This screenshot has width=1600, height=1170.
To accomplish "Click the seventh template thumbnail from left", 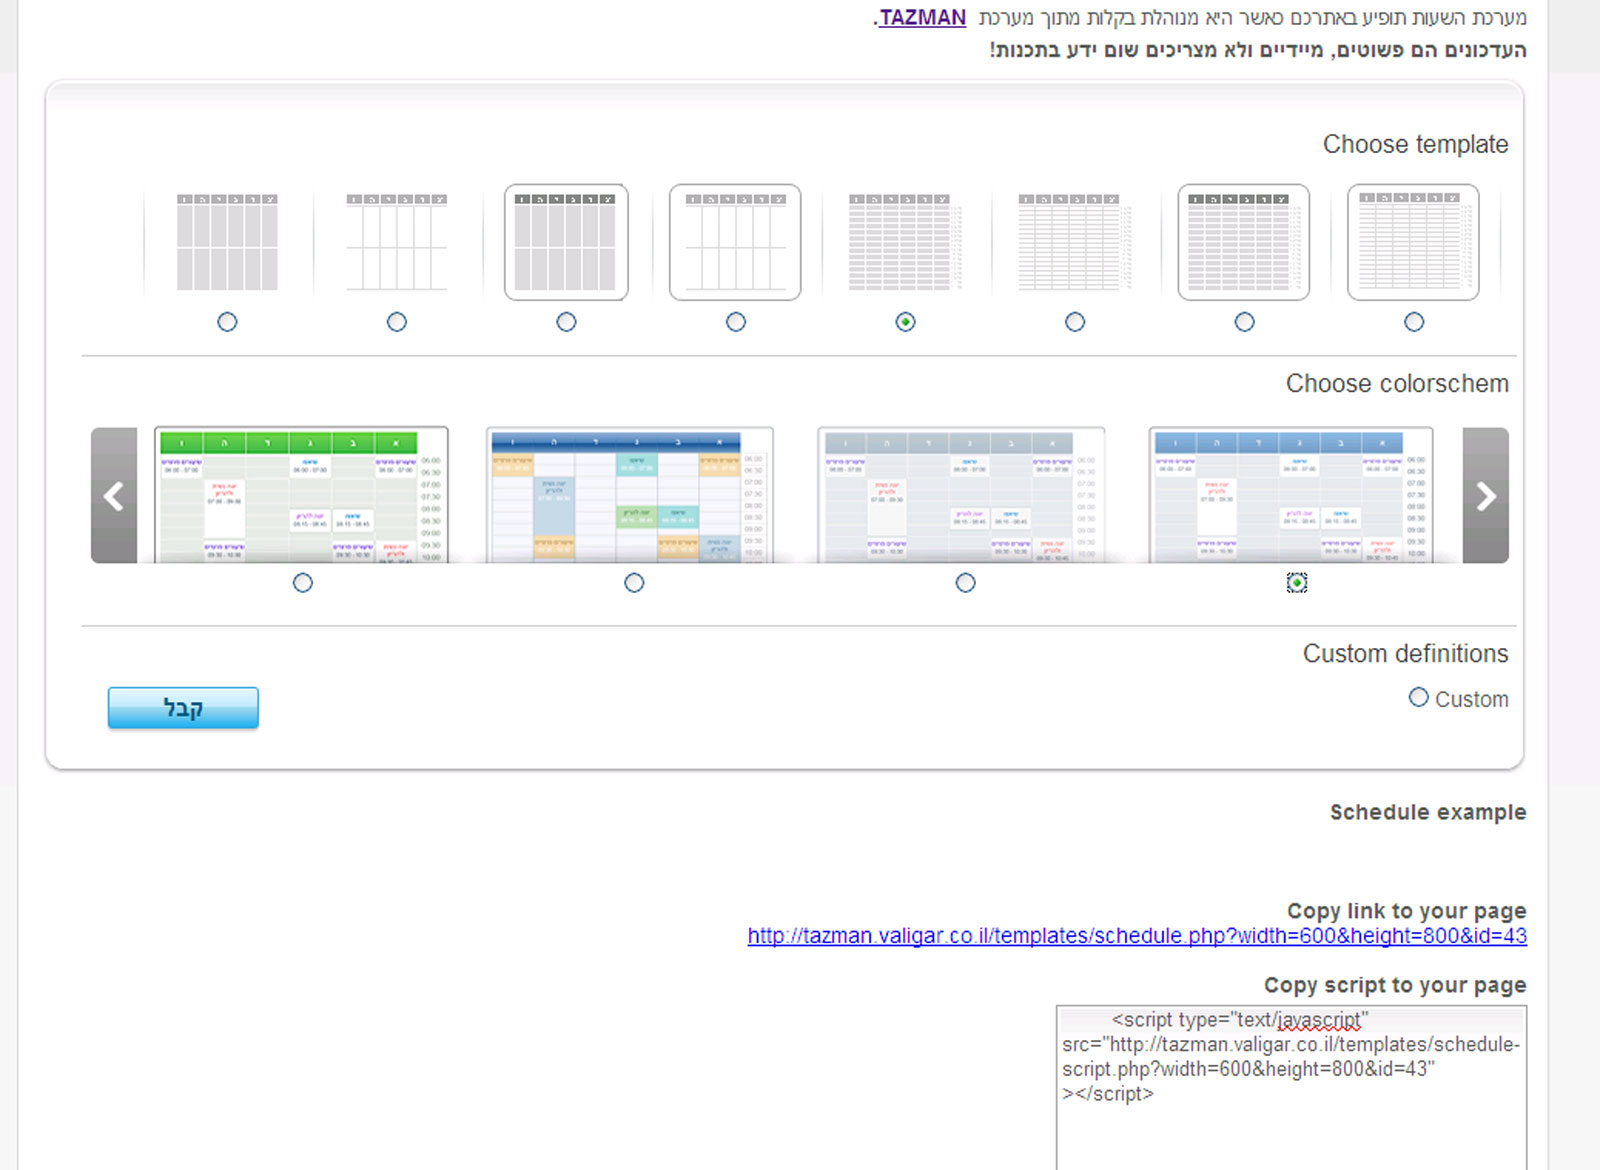I will click(1244, 242).
